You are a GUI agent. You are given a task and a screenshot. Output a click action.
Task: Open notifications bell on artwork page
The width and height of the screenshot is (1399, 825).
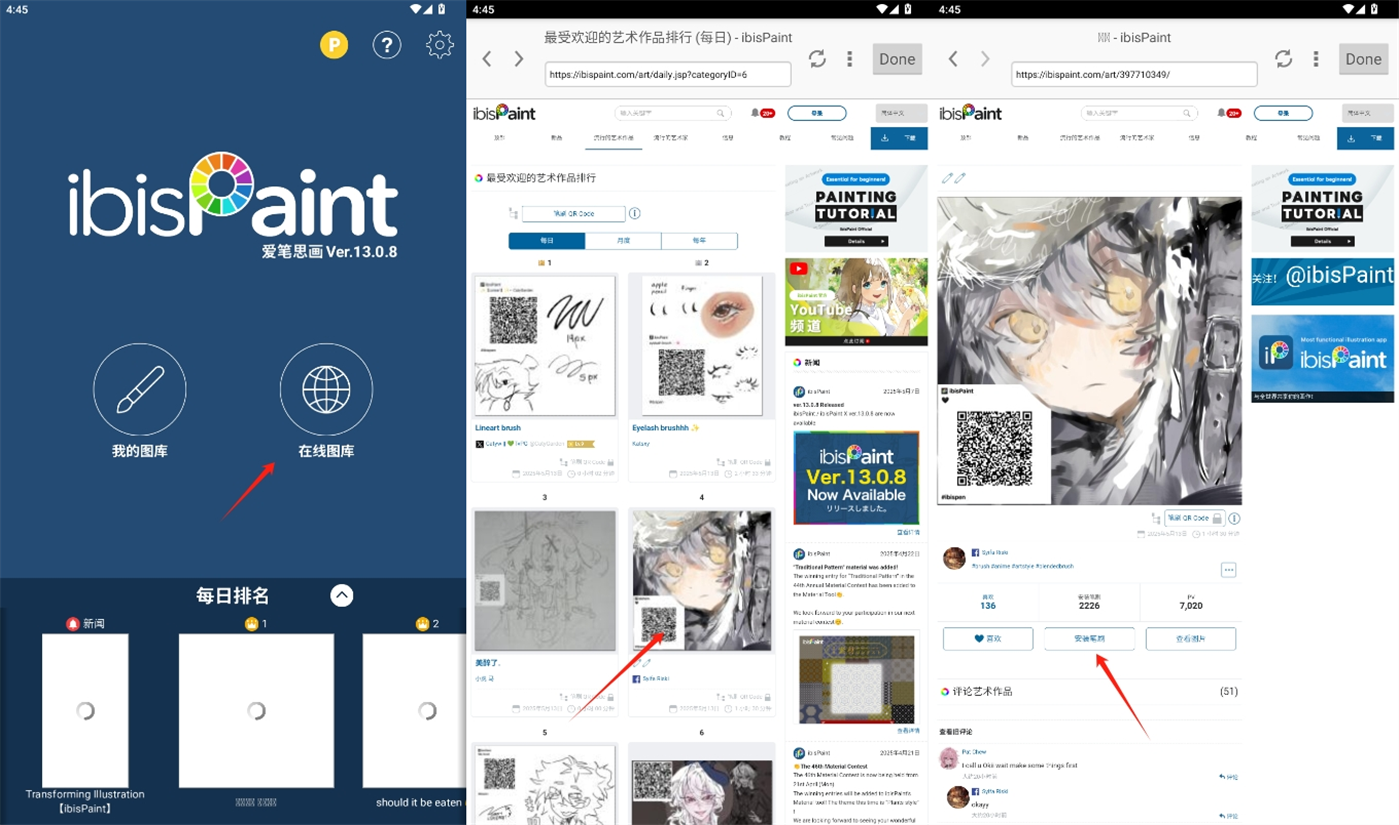(x=1231, y=113)
